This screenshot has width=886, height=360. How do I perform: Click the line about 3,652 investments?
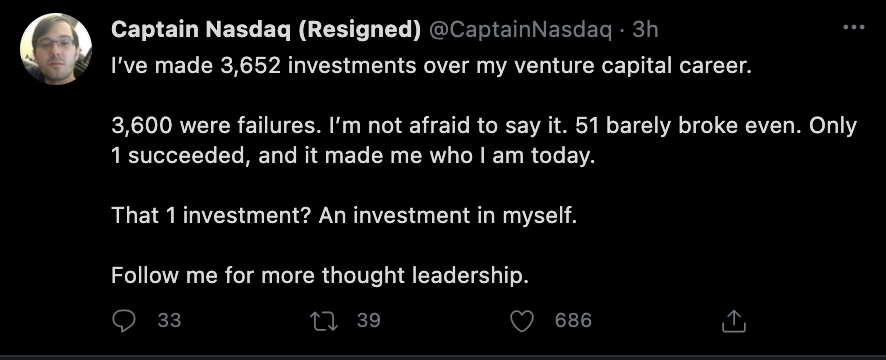coord(432,67)
